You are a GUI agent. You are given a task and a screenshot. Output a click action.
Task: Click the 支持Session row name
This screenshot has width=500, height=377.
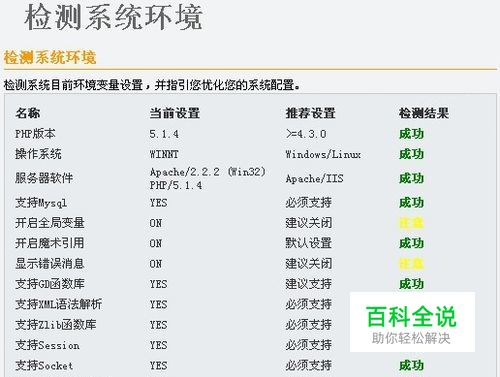(47, 345)
